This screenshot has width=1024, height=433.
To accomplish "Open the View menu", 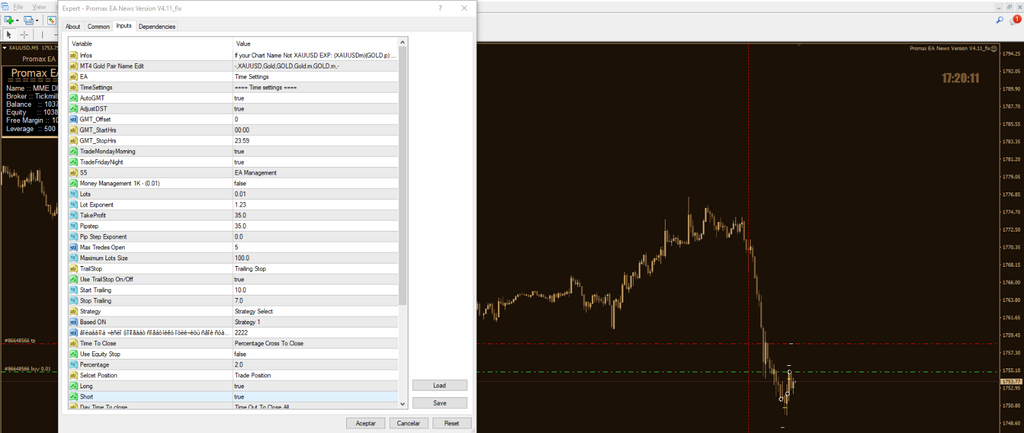I will [39, 7].
